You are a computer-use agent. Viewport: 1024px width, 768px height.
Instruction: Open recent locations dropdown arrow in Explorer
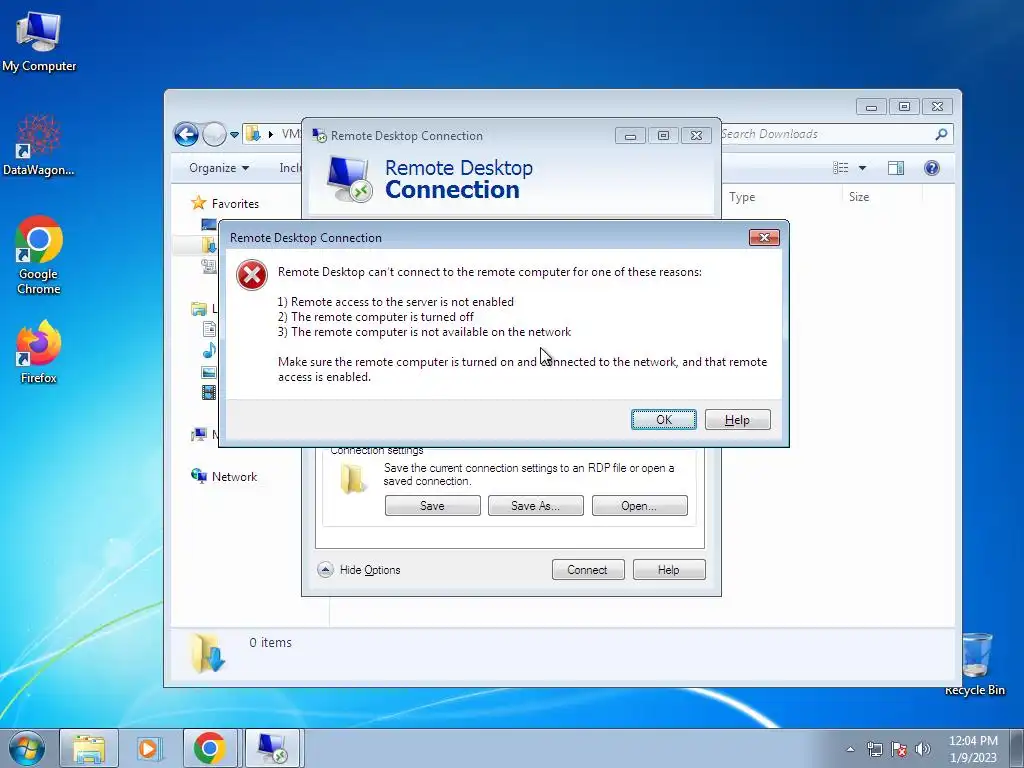coord(234,135)
